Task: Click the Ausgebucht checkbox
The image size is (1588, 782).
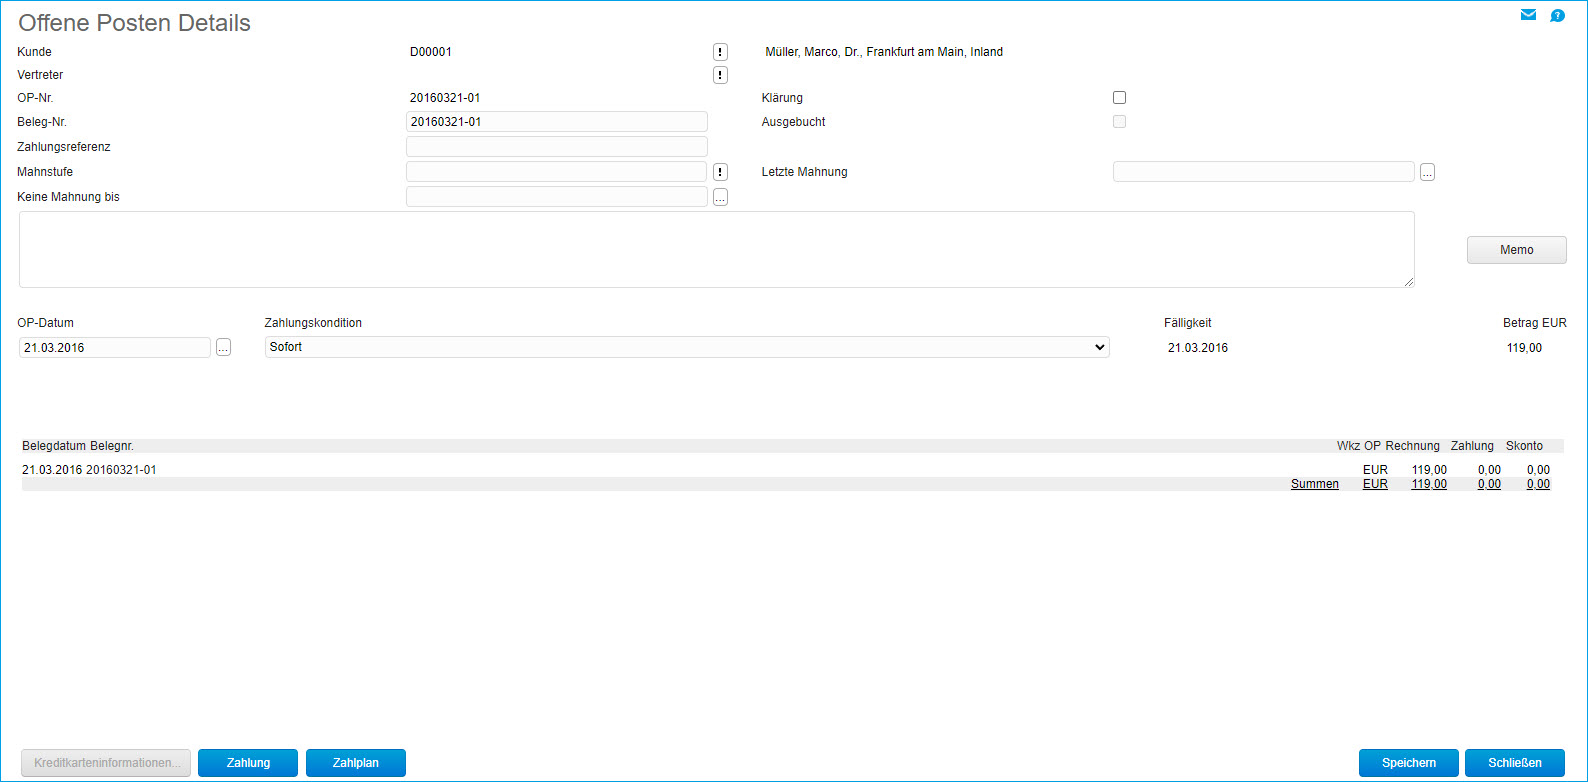Action: tap(1119, 122)
